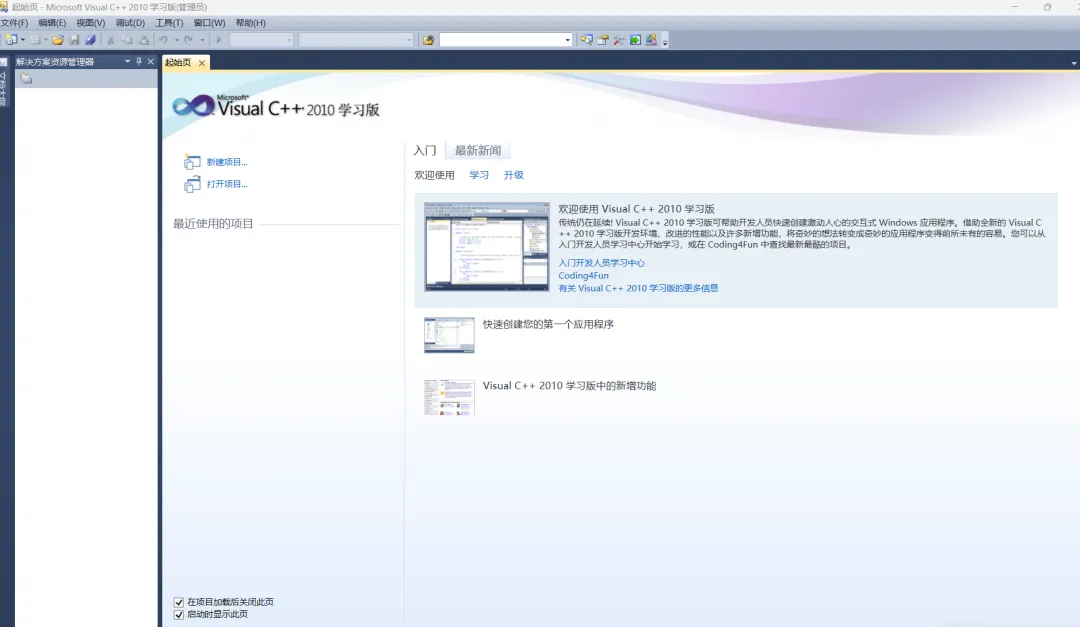Viewport: 1080px width, 627px height.
Task: Open the Extension Manager toolbar icon
Action: pyautogui.click(x=651, y=40)
